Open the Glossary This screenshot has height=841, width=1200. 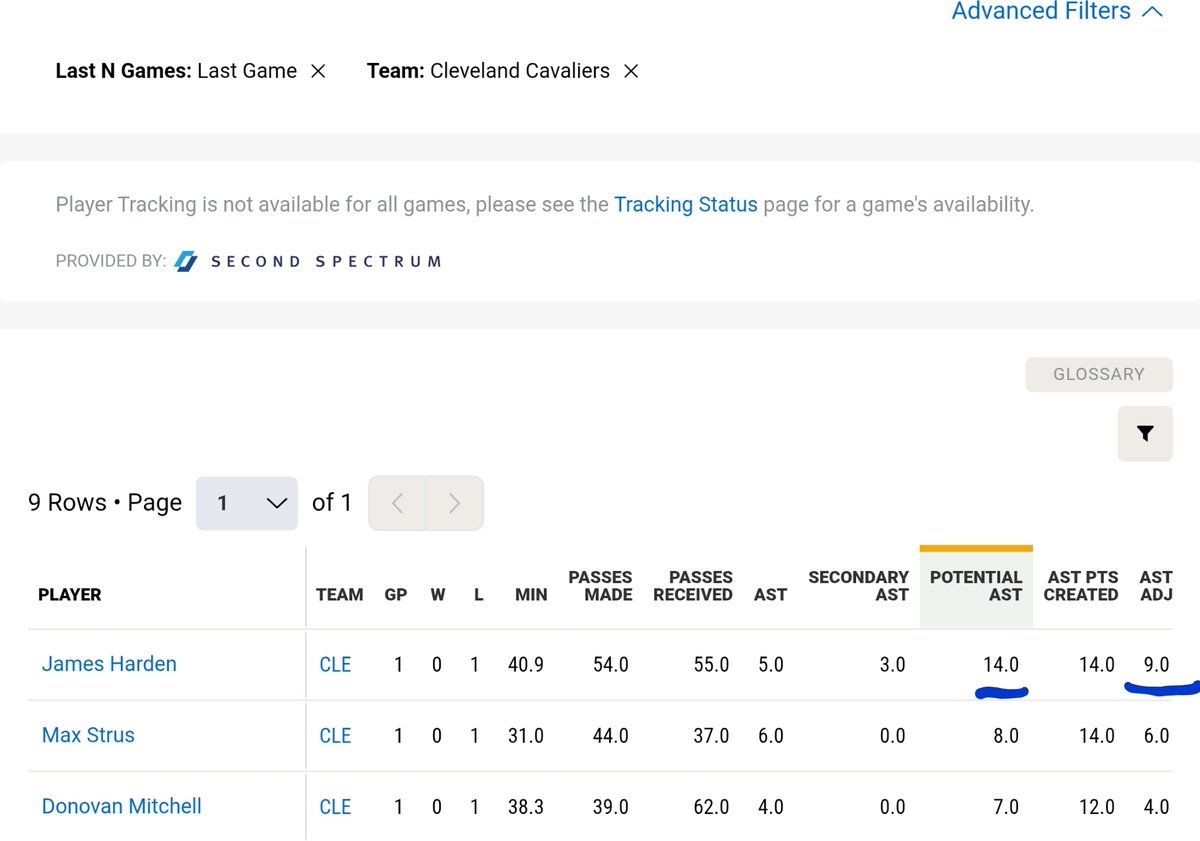1099,374
